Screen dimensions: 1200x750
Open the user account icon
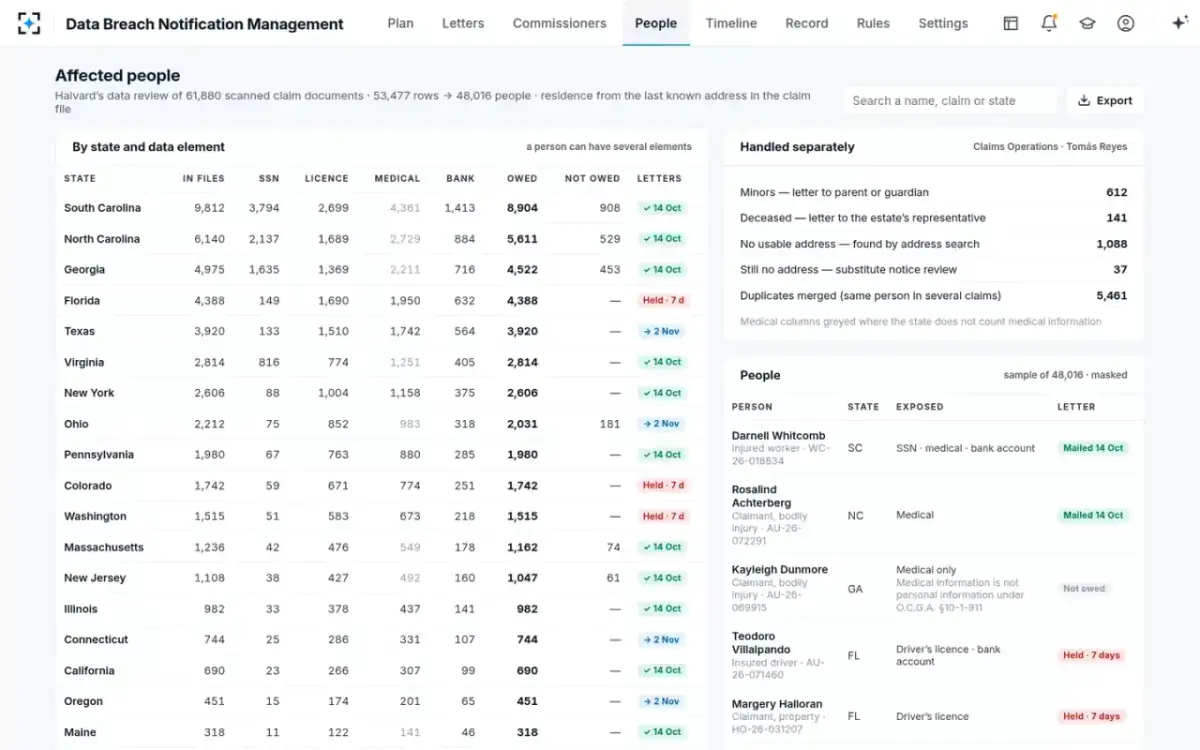[x=1126, y=23]
